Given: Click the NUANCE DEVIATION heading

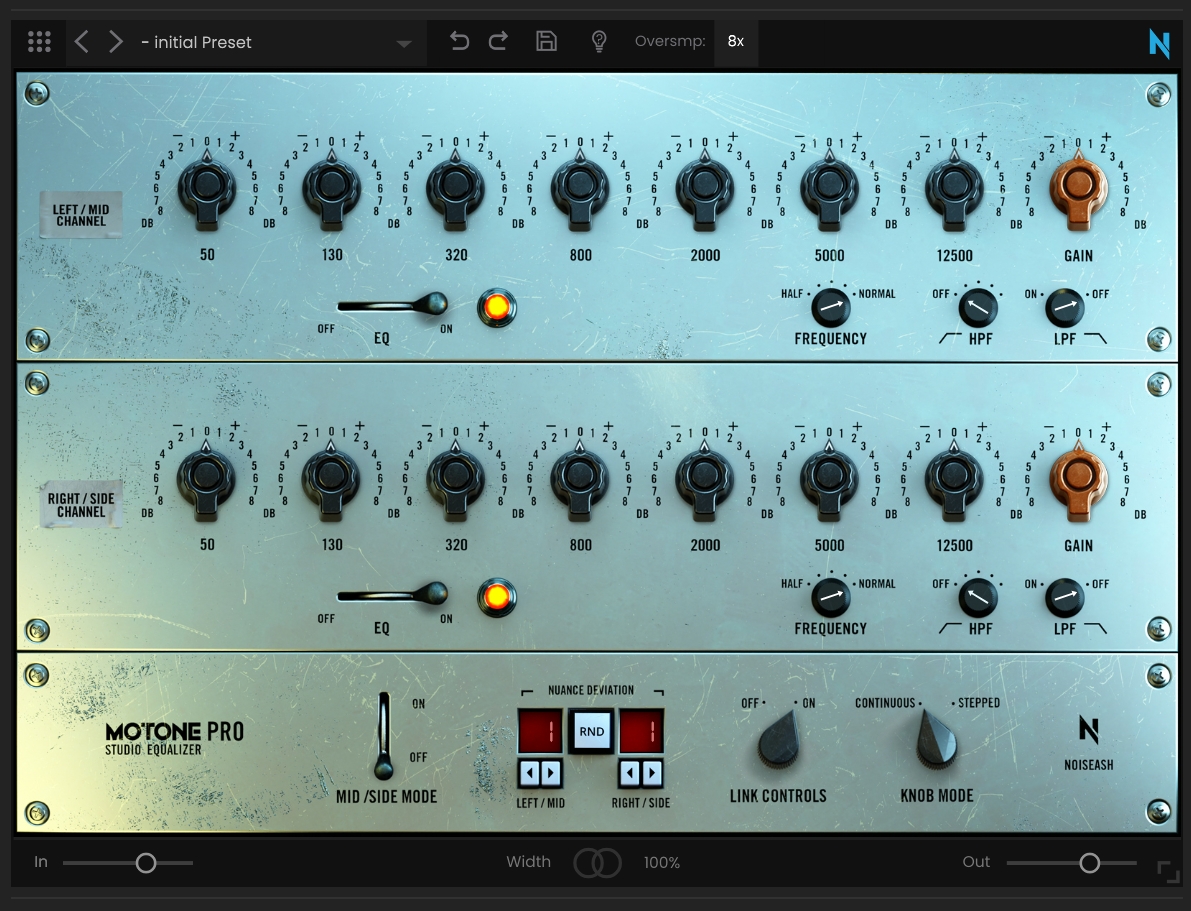Looking at the screenshot, I should point(591,690).
